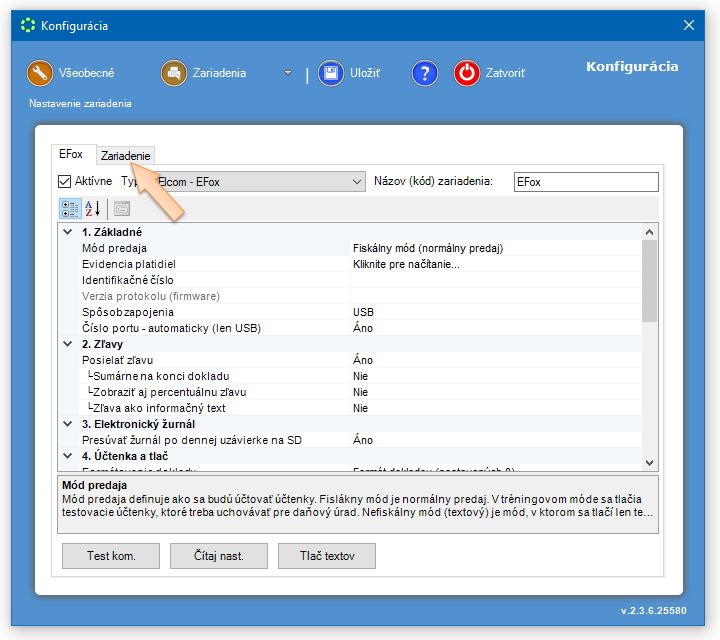Click the Čítaj nast. button
Image resolution: width=720 pixels, height=640 pixels.
tap(220, 556)
